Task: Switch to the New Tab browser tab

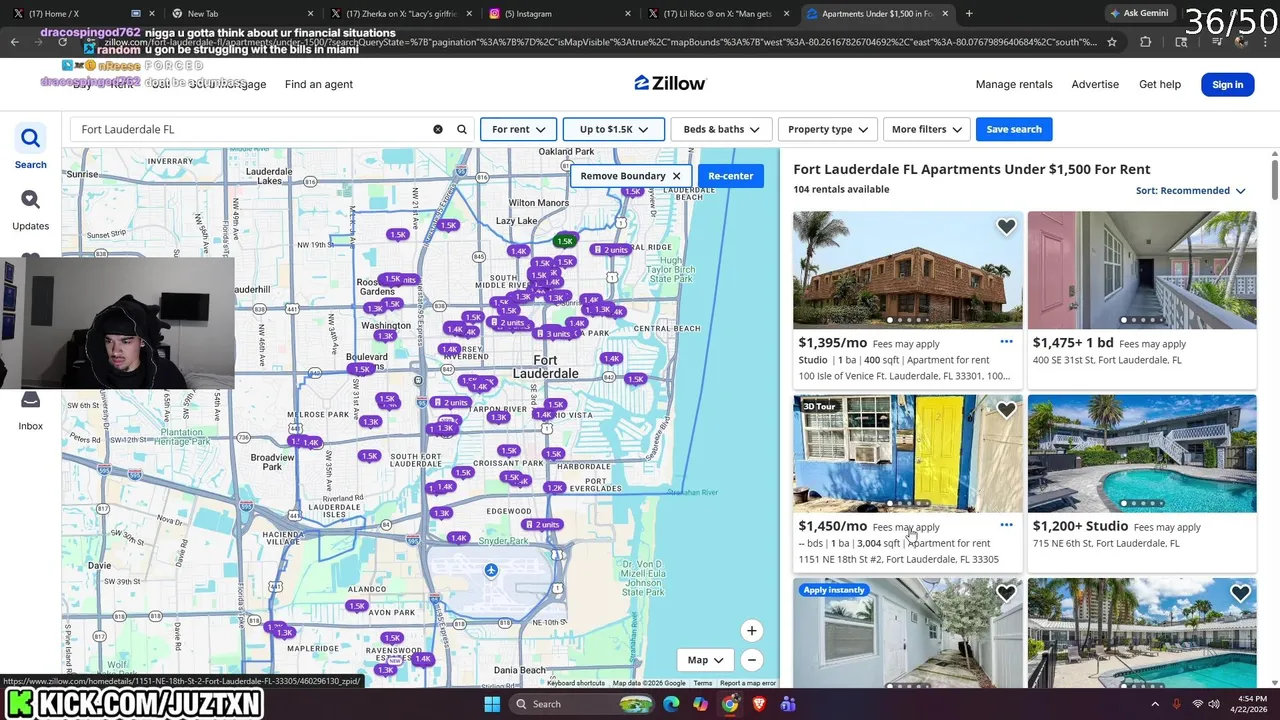Action: [x=240, y=13]
